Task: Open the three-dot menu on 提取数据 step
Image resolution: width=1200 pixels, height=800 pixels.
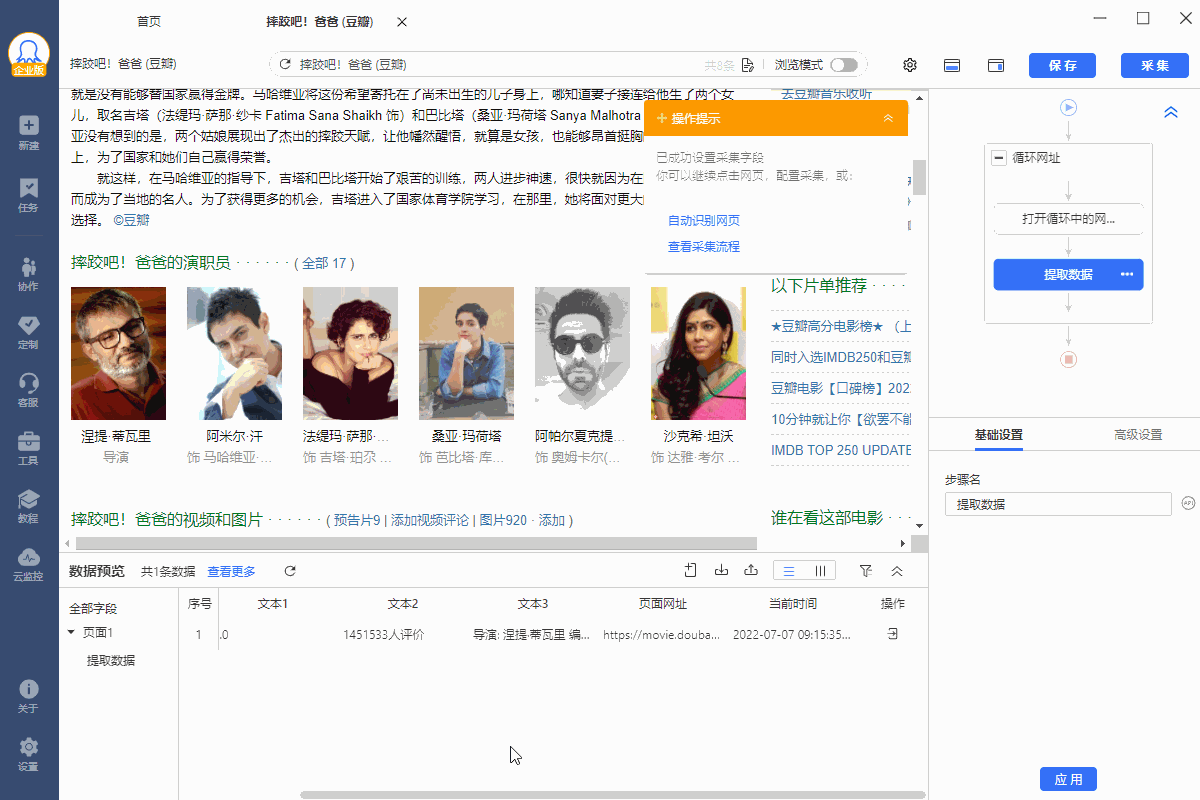Action: click(x=1127, y=275)
